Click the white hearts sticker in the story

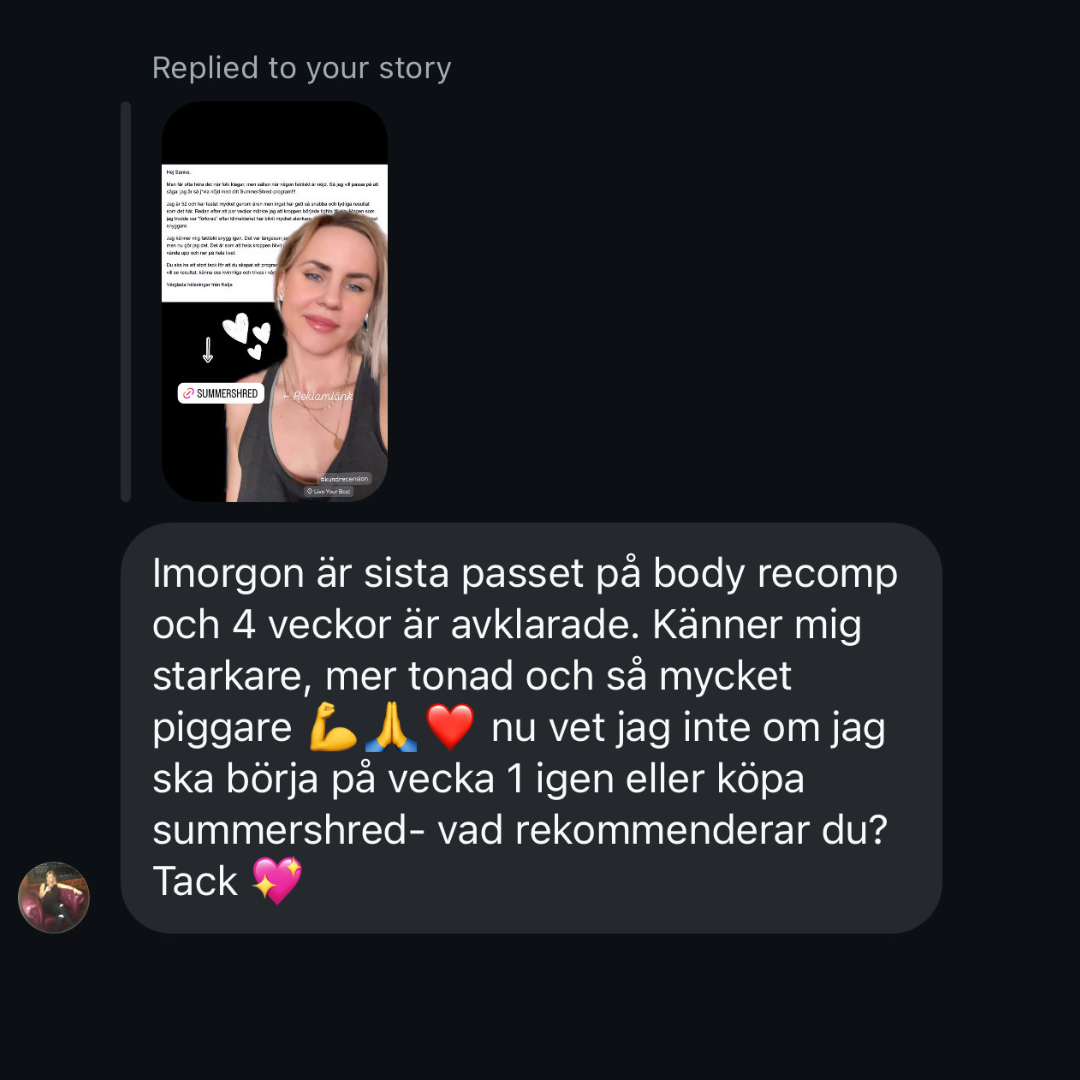click(247, 335)
